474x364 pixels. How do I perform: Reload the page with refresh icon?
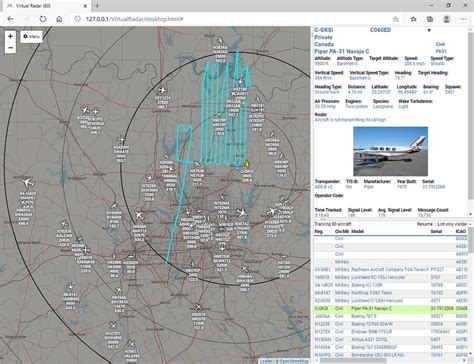coord(43,19)
